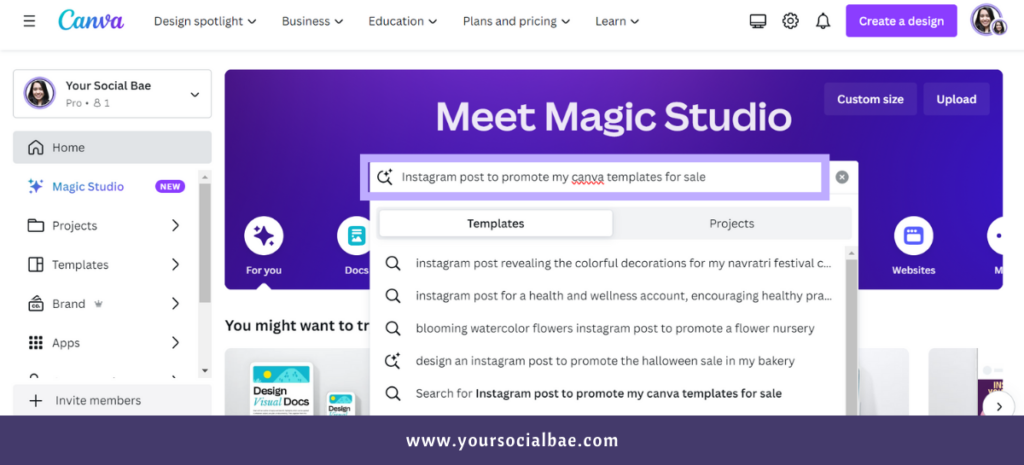Select the For you sparkle circle icon
Screen dimensions: 1024x465
(x=264, y=236)
